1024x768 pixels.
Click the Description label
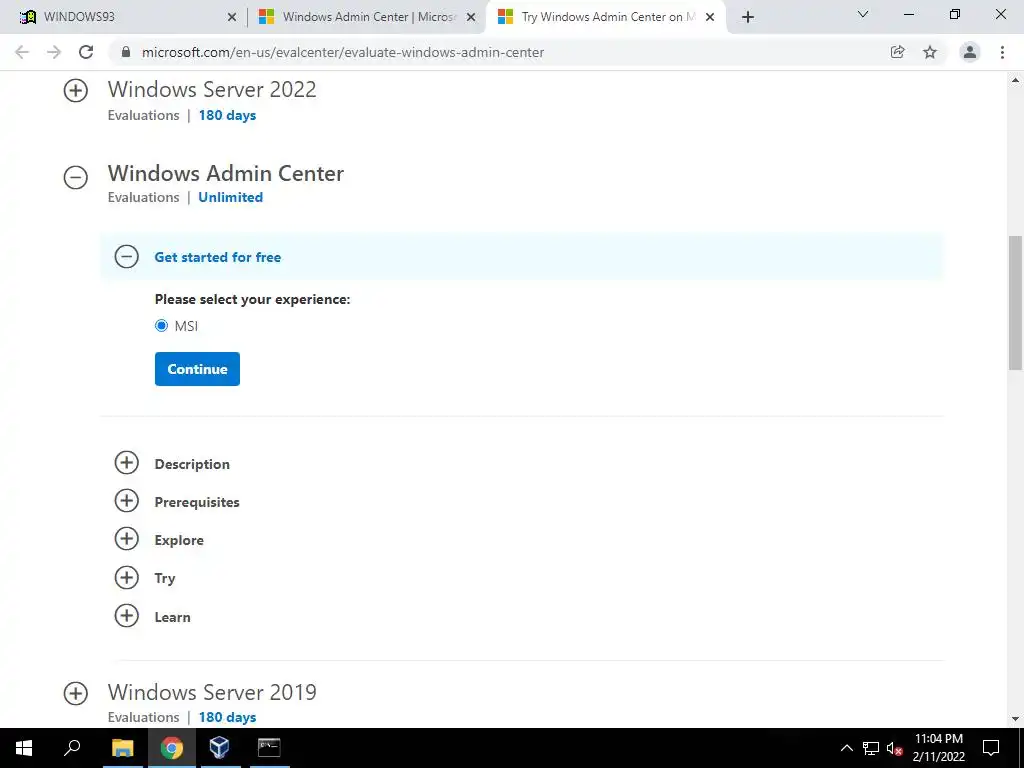192,464
